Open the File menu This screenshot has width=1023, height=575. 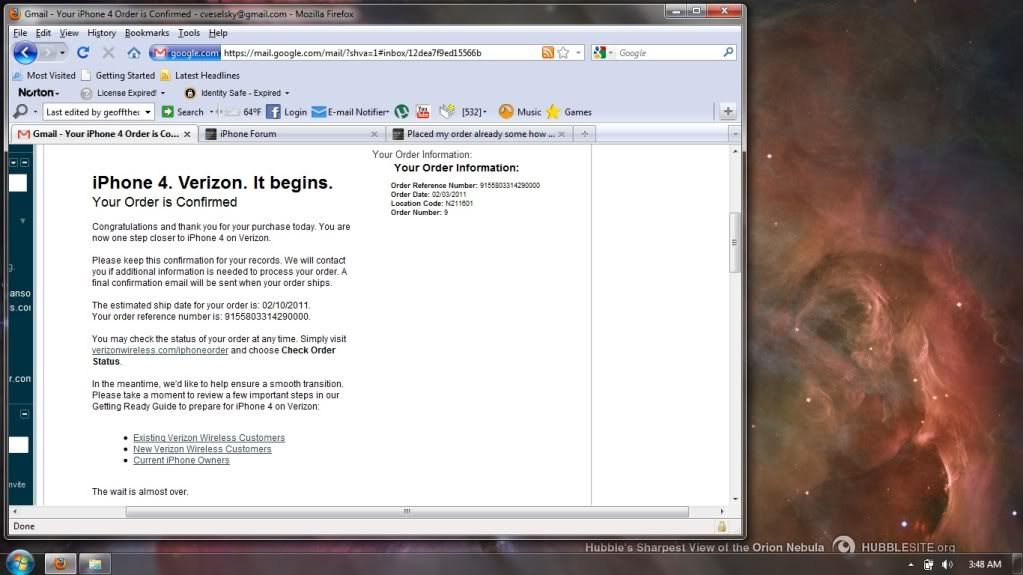pyautogui.click(x=20, y=33)
